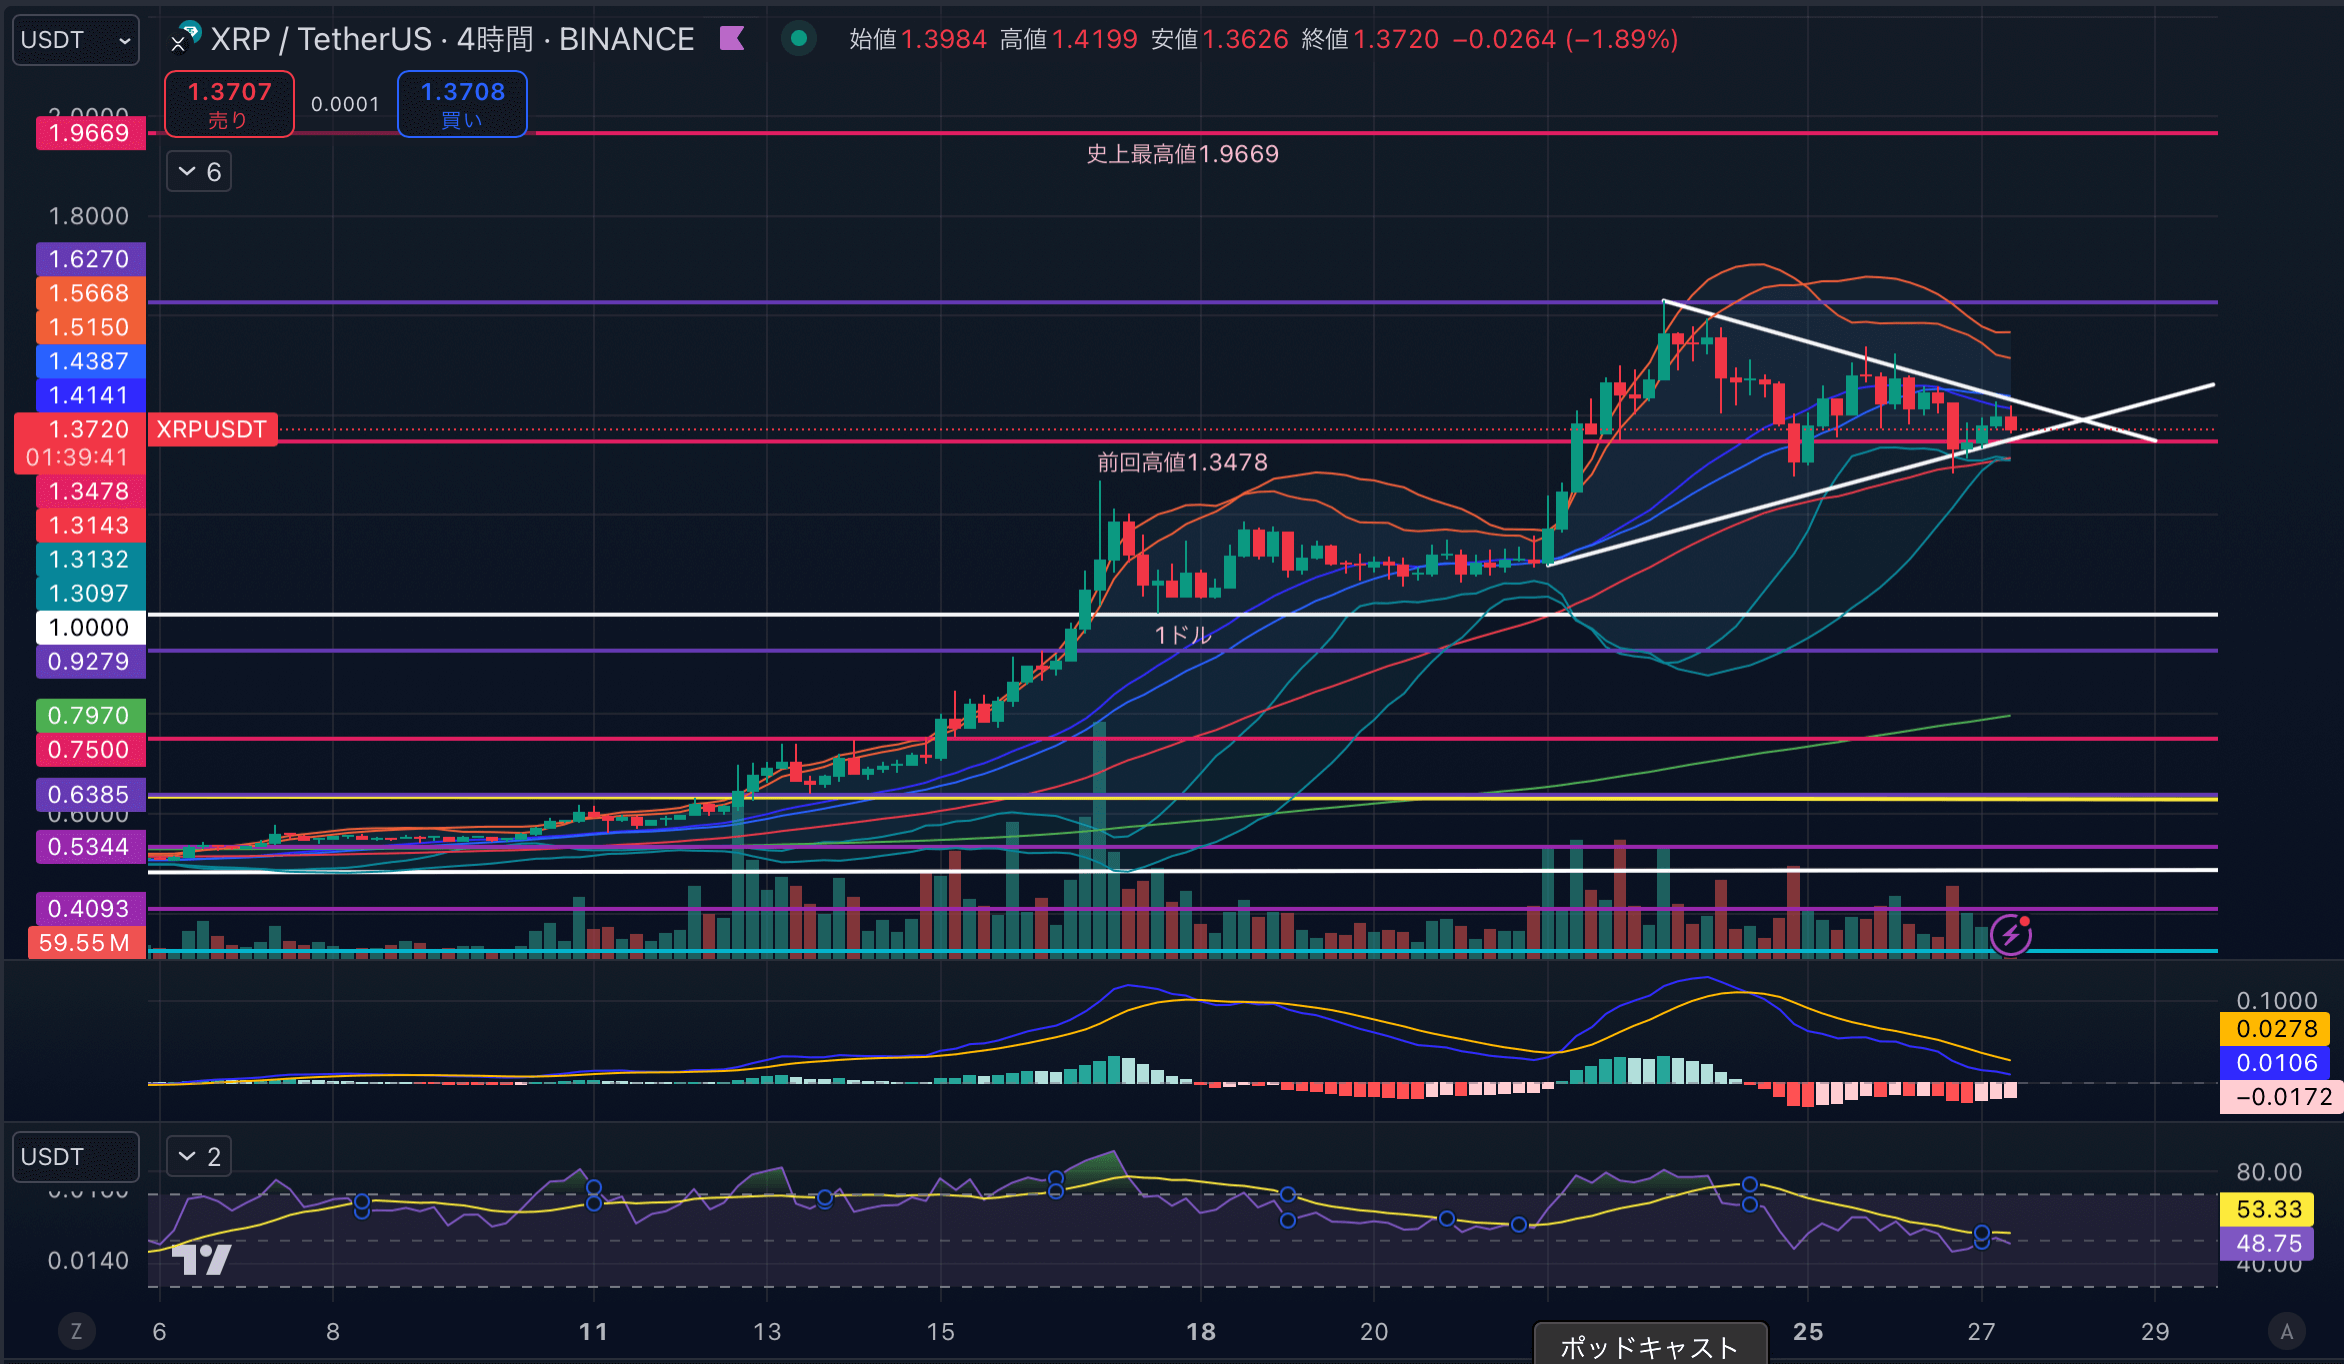Image resolution: width=2344 pixels, height=1364 pixels.
Task: Click the 前回高値1.3478 text label
Action: click(1182, 462)
